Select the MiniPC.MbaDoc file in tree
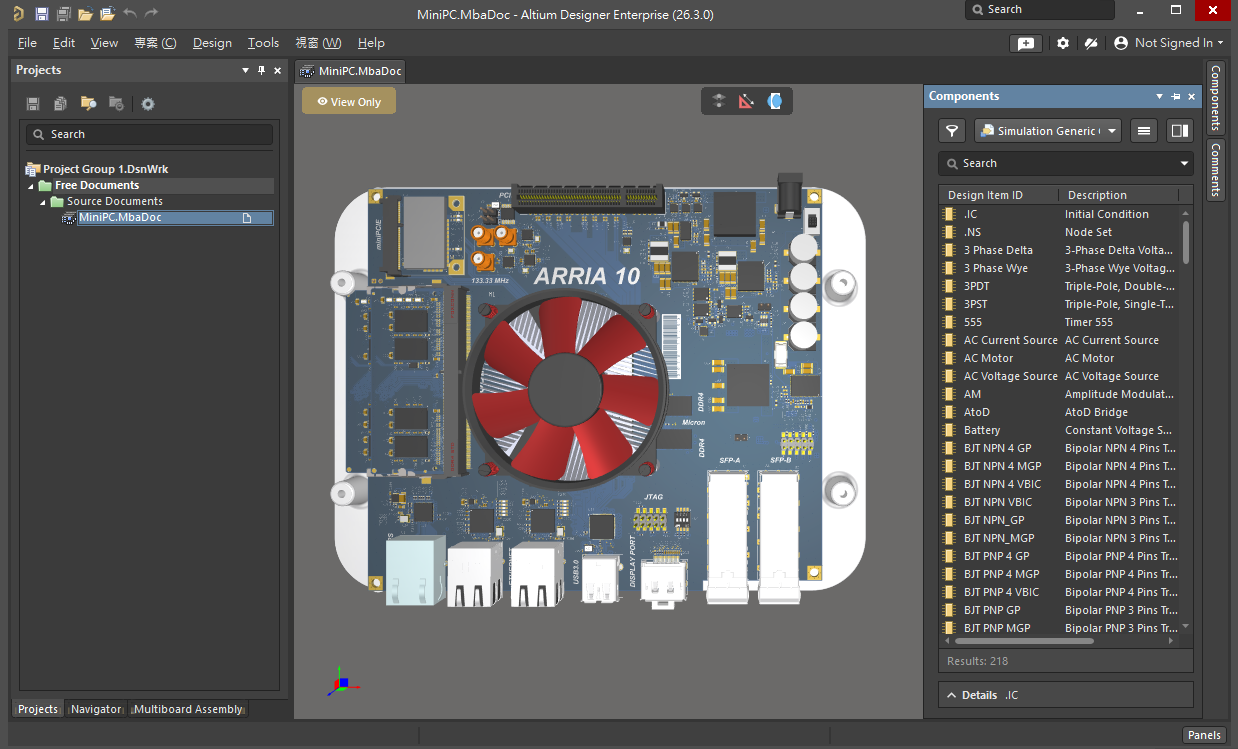This screenshot has height=749, width=1238. [x=120, y=218]
